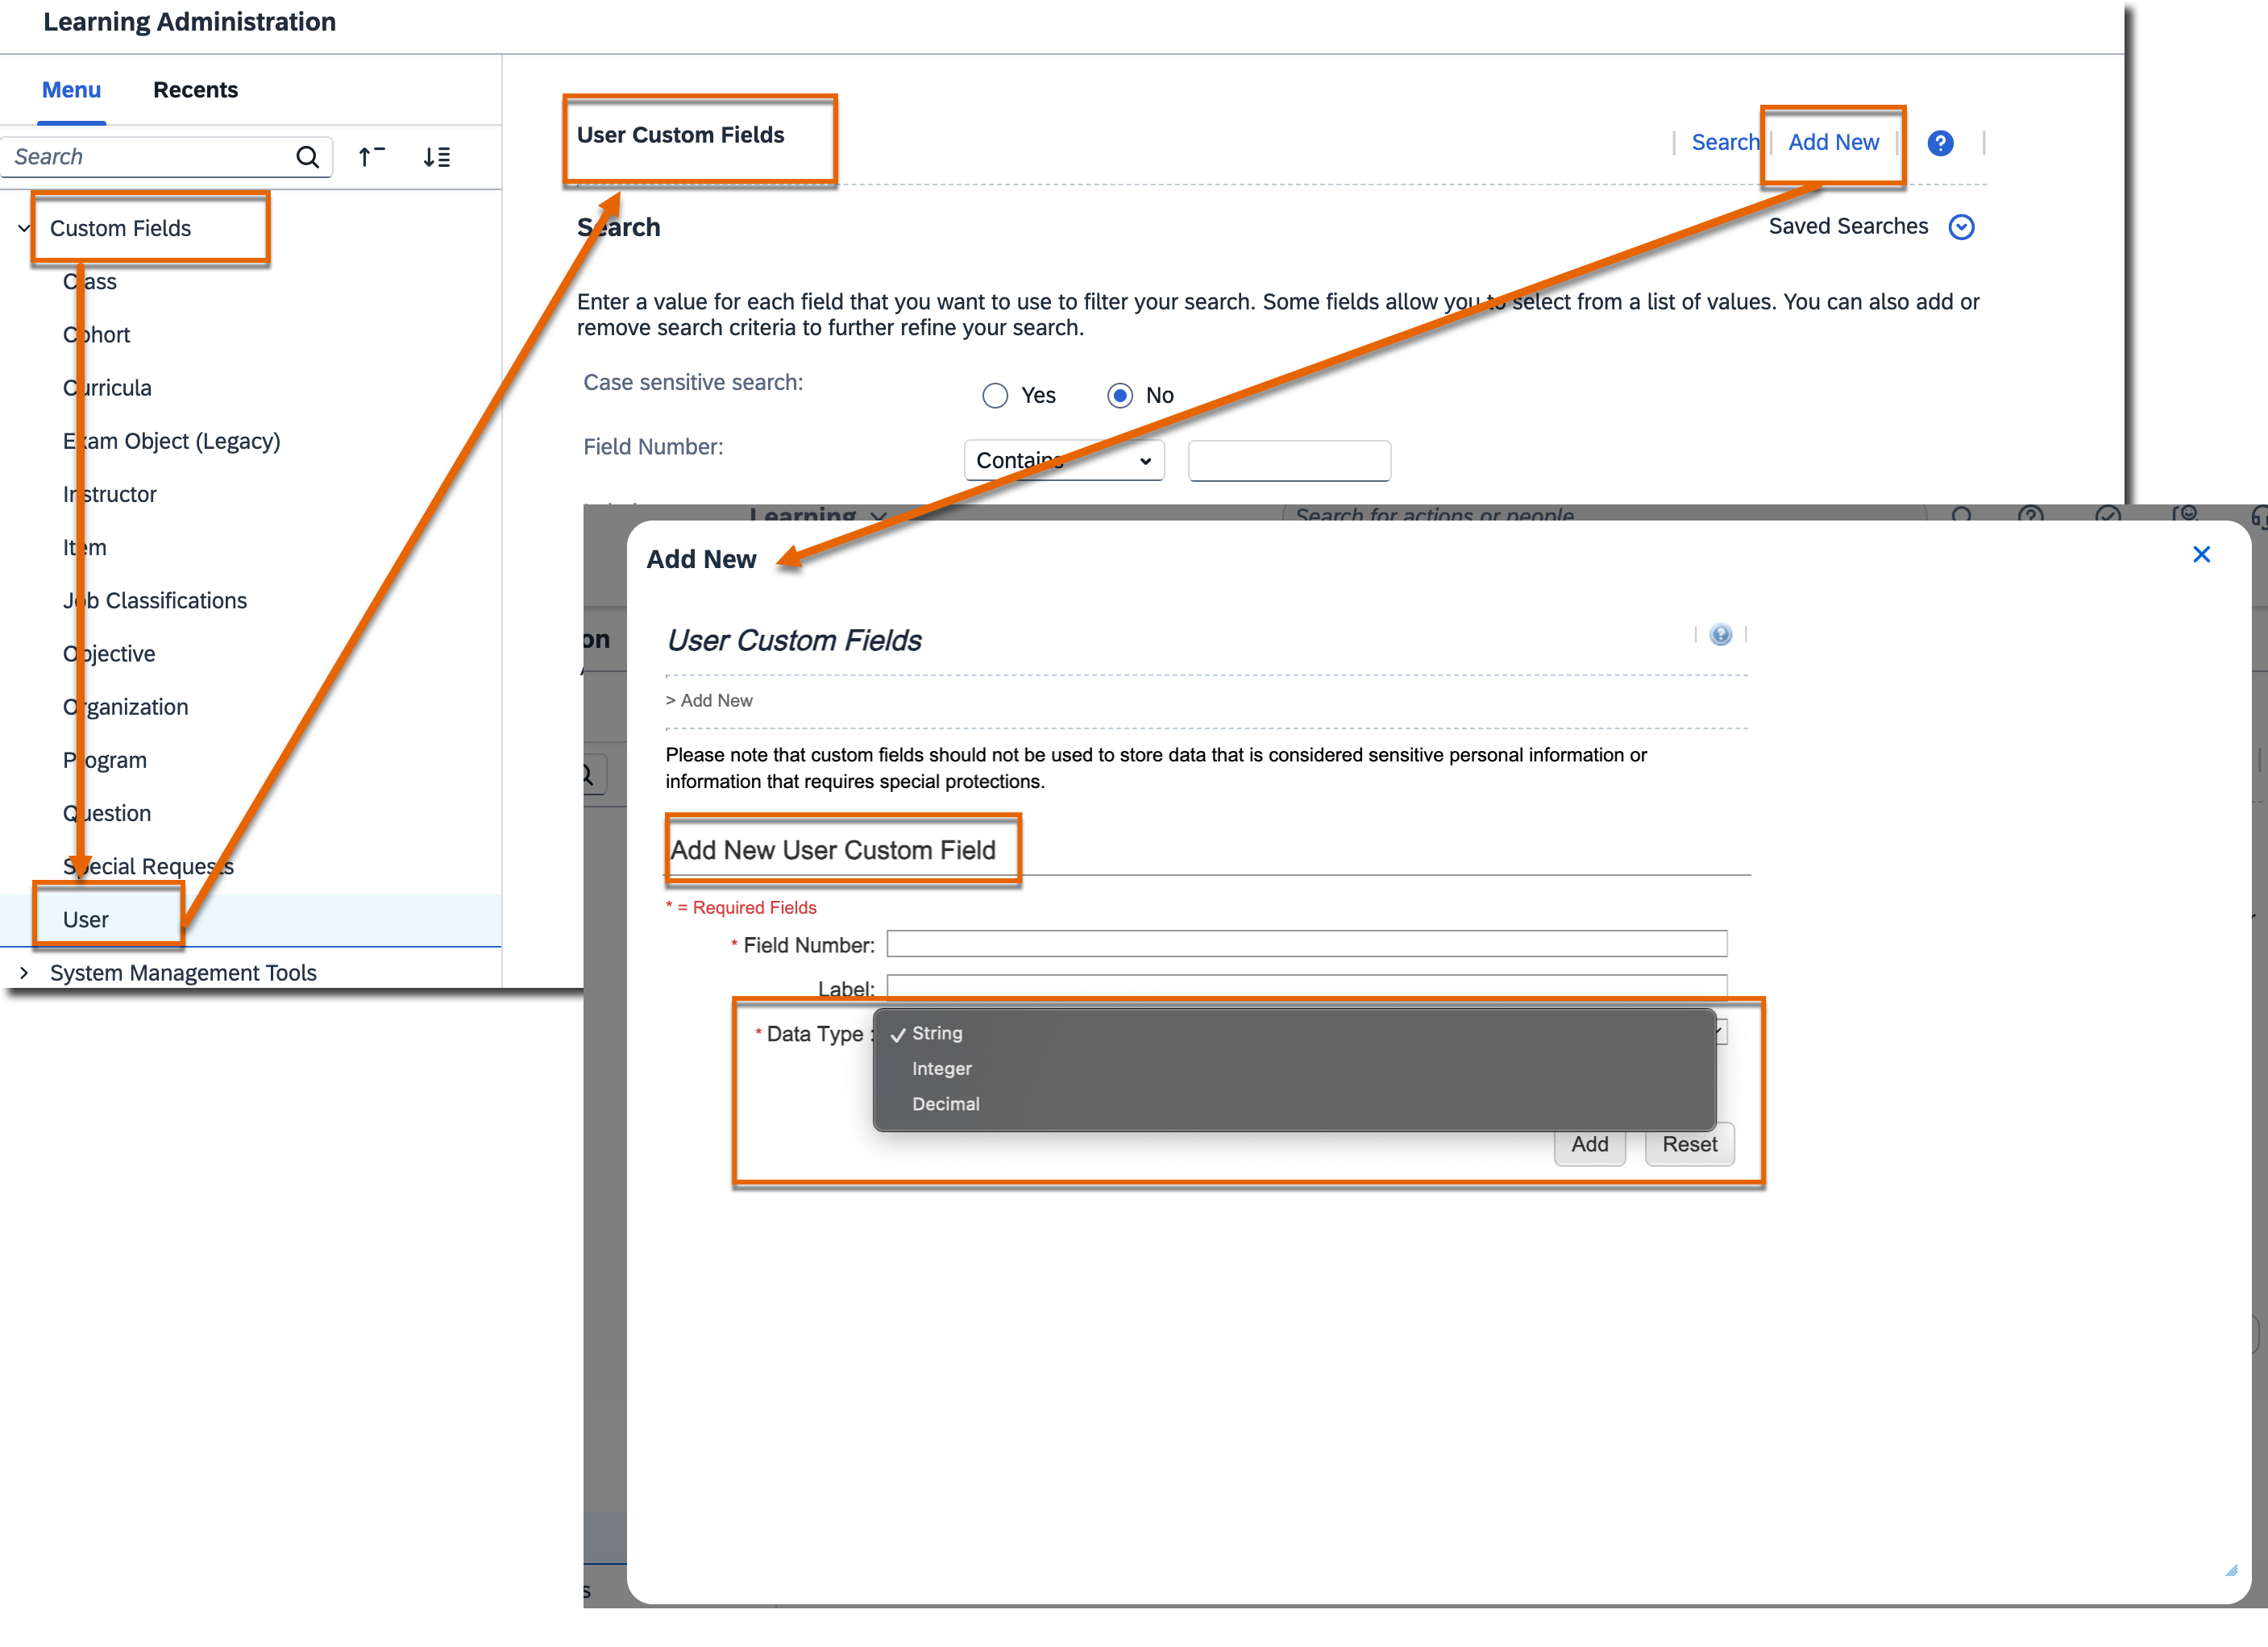
Task: Switch to the Recents tab
Action: 195,90
